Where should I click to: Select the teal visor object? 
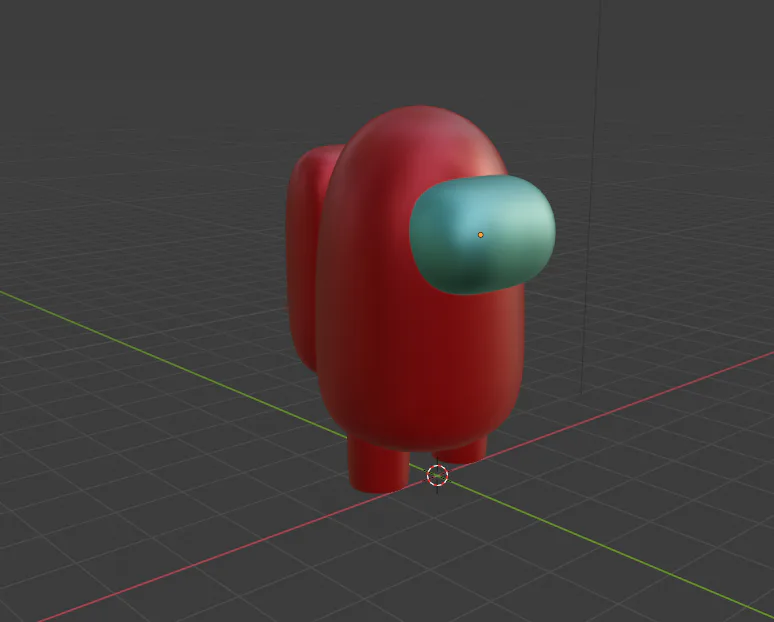click(x=482, y=234)
